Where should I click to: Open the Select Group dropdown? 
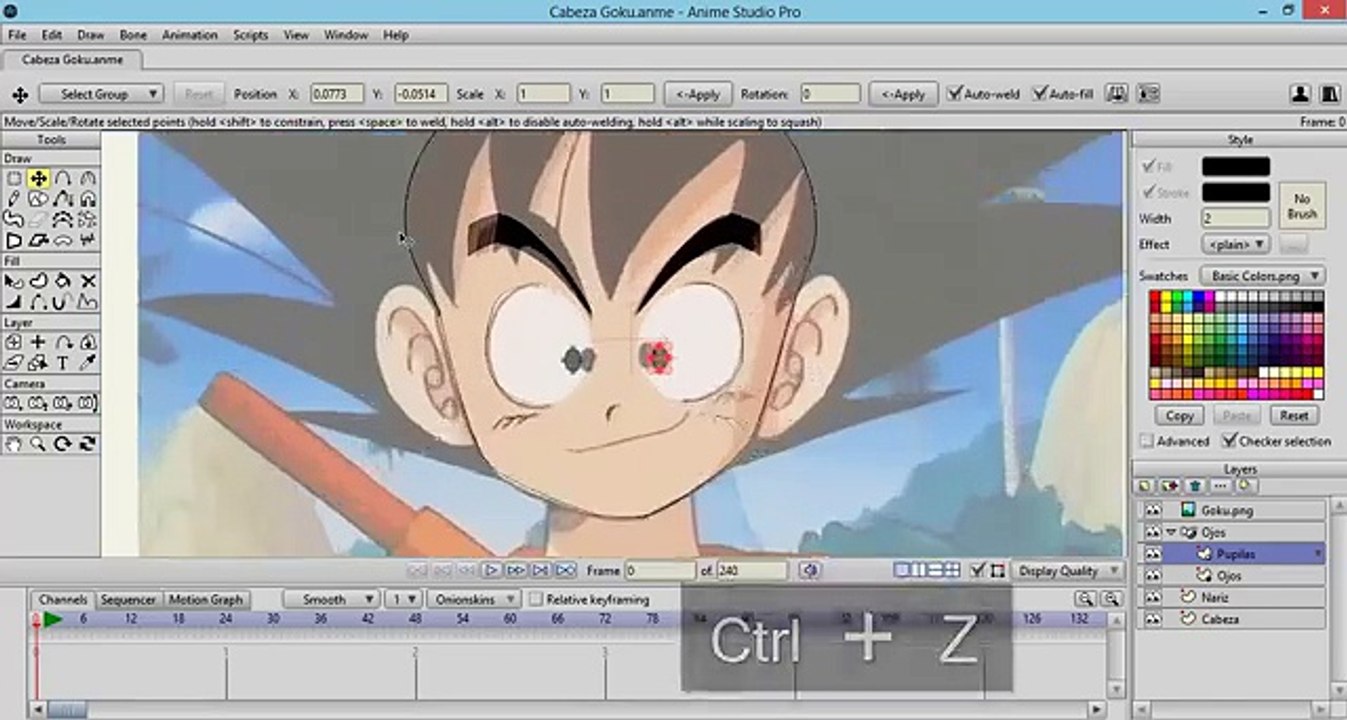pyautogui.click(x=101, y=94)
